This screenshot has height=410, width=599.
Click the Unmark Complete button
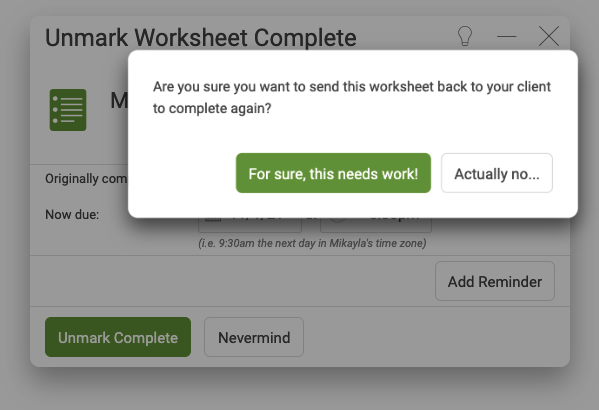pos(118,337)
